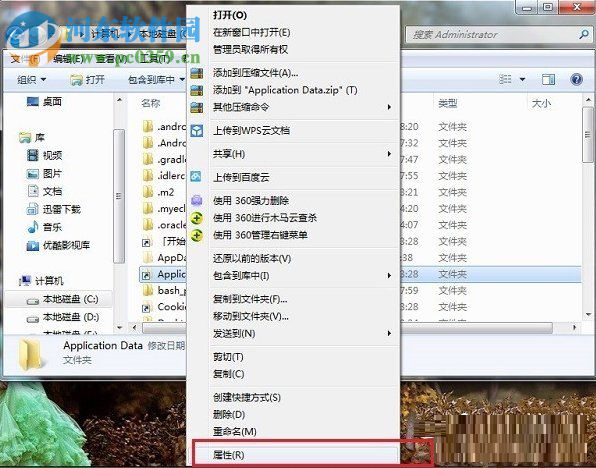This screenshot has width=596, height=468.
Task: Open the 包含到库中 toolbar dropdown
Action: pyautogui.click(x=156, y=79)
